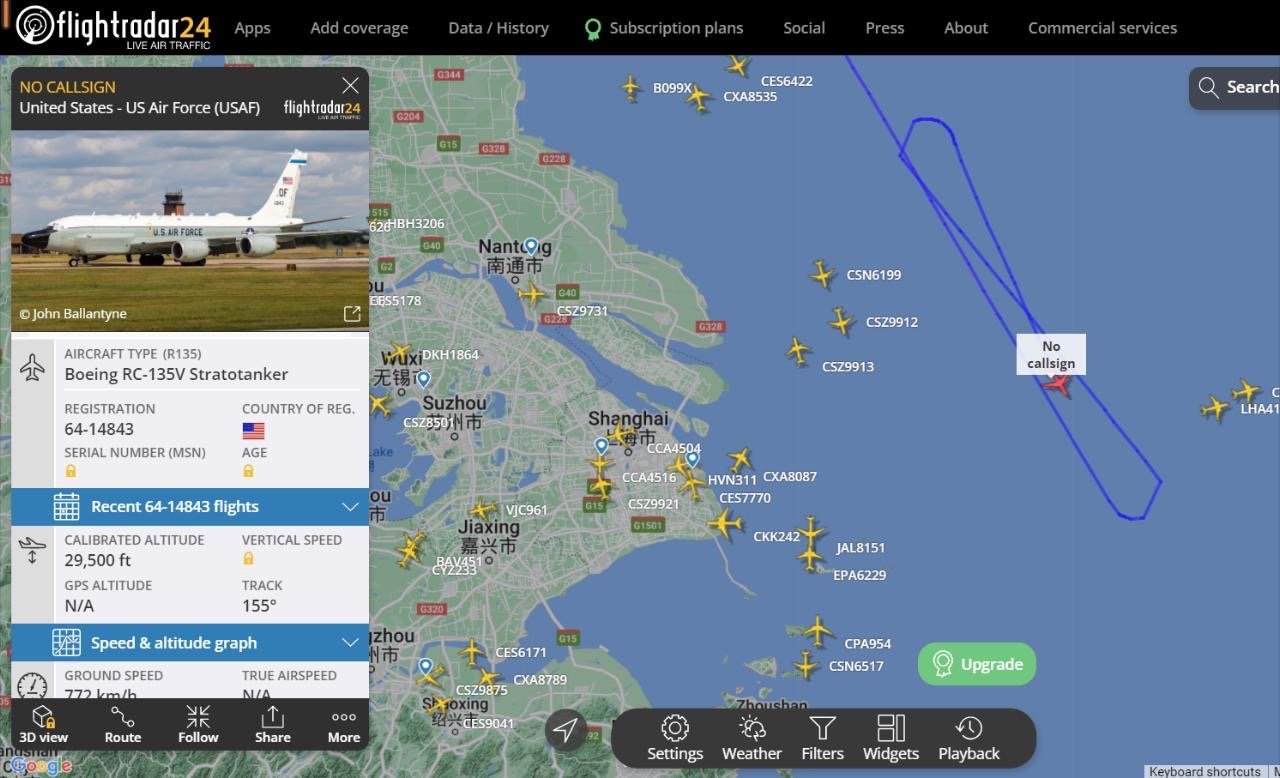Open the Subscription plans menu item

tap(664, 28)
